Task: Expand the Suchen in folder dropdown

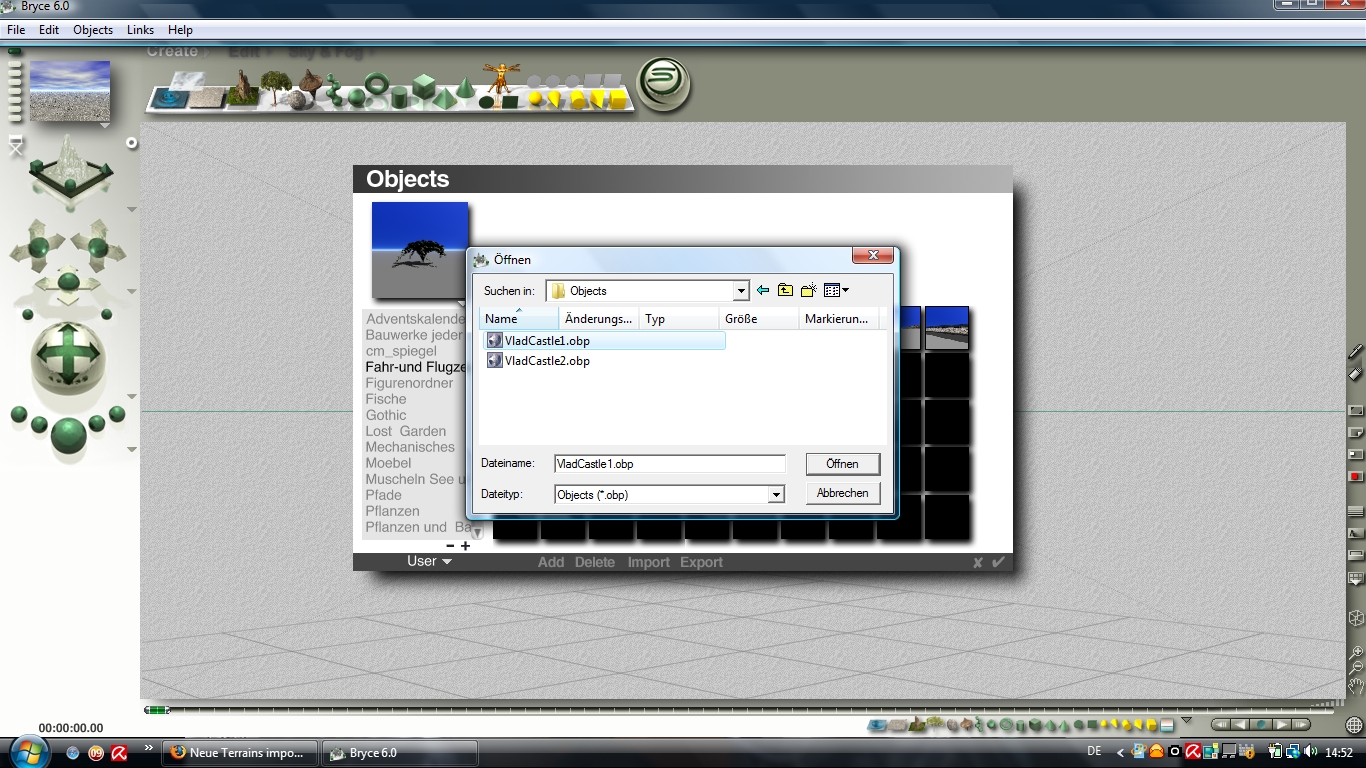Action: [741, 291]
